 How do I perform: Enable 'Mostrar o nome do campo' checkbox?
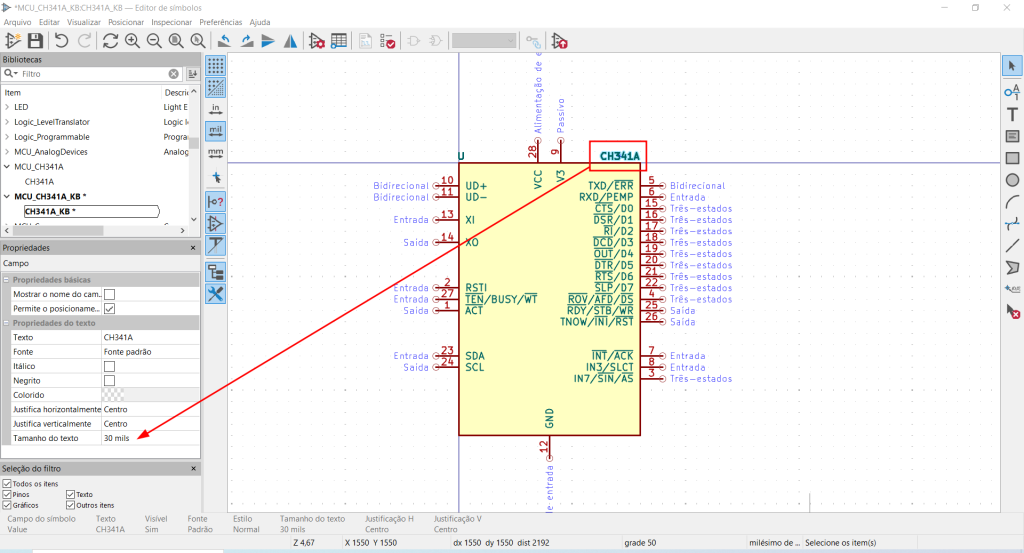point(110,294)
